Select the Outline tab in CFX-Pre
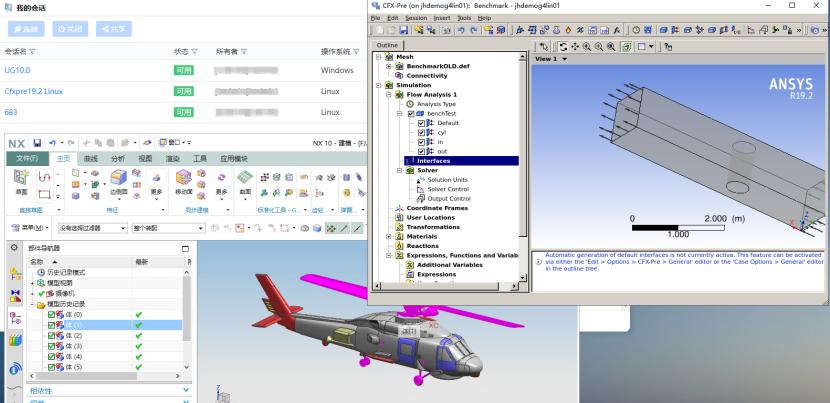830x403 pixels. point(387,46)
